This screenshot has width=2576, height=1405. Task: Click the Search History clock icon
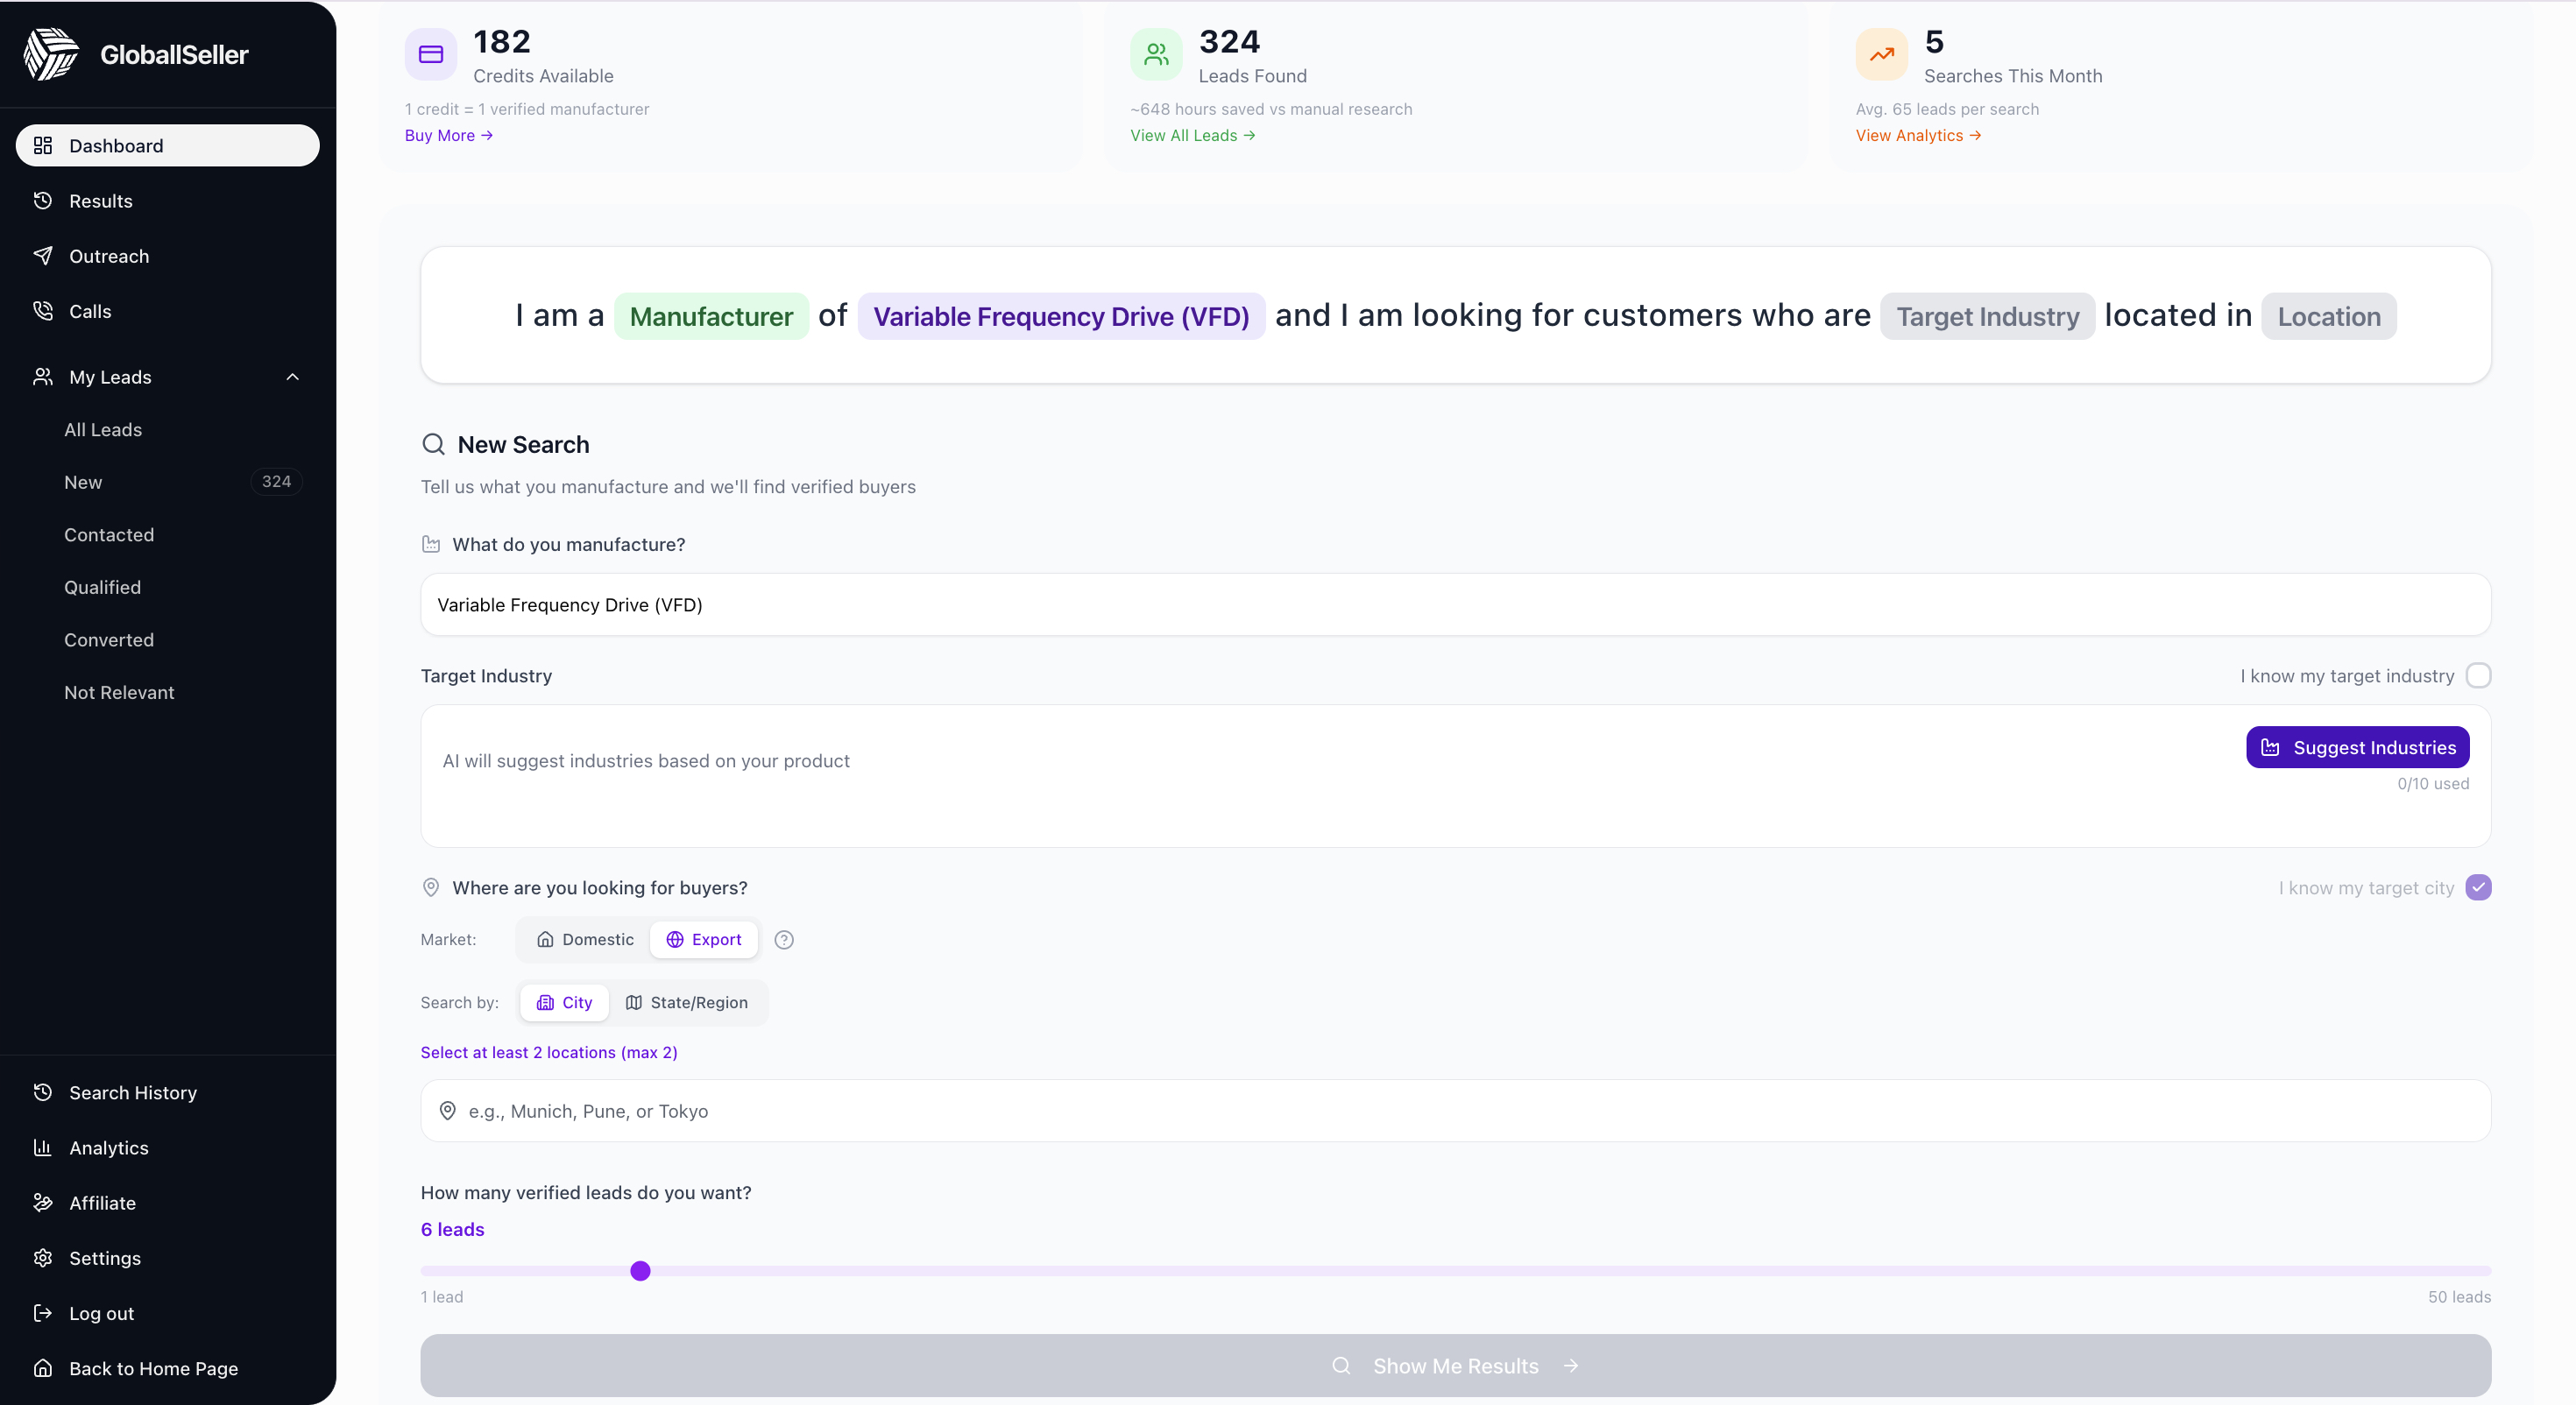(42, 1092)
